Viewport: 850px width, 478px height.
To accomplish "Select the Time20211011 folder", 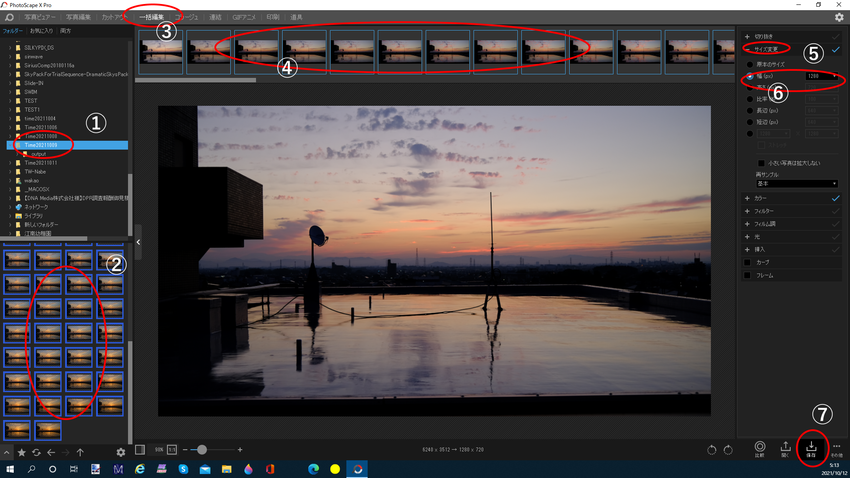I will (x=41, y=163).
